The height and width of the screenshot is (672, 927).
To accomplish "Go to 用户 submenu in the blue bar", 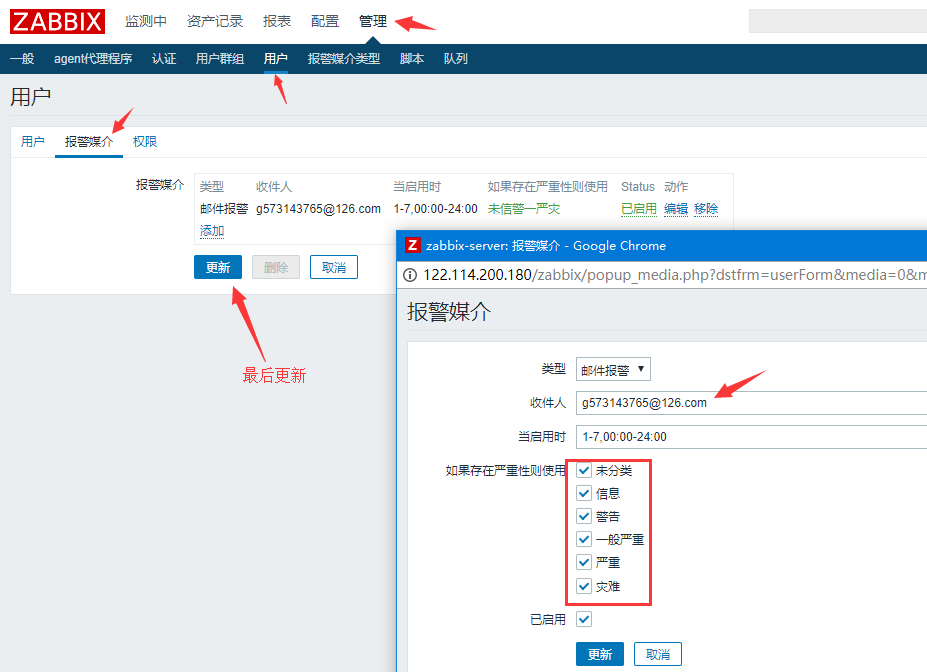I will [x=275, y=59].
